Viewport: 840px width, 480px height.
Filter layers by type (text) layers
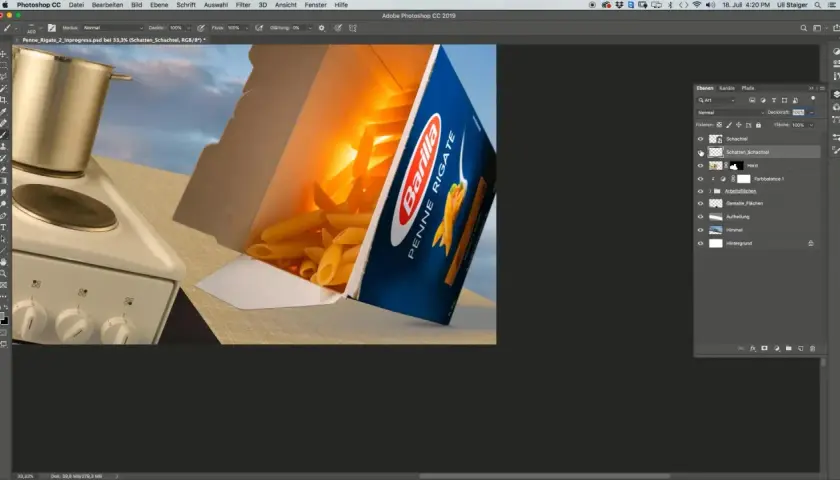pos(774,100)
